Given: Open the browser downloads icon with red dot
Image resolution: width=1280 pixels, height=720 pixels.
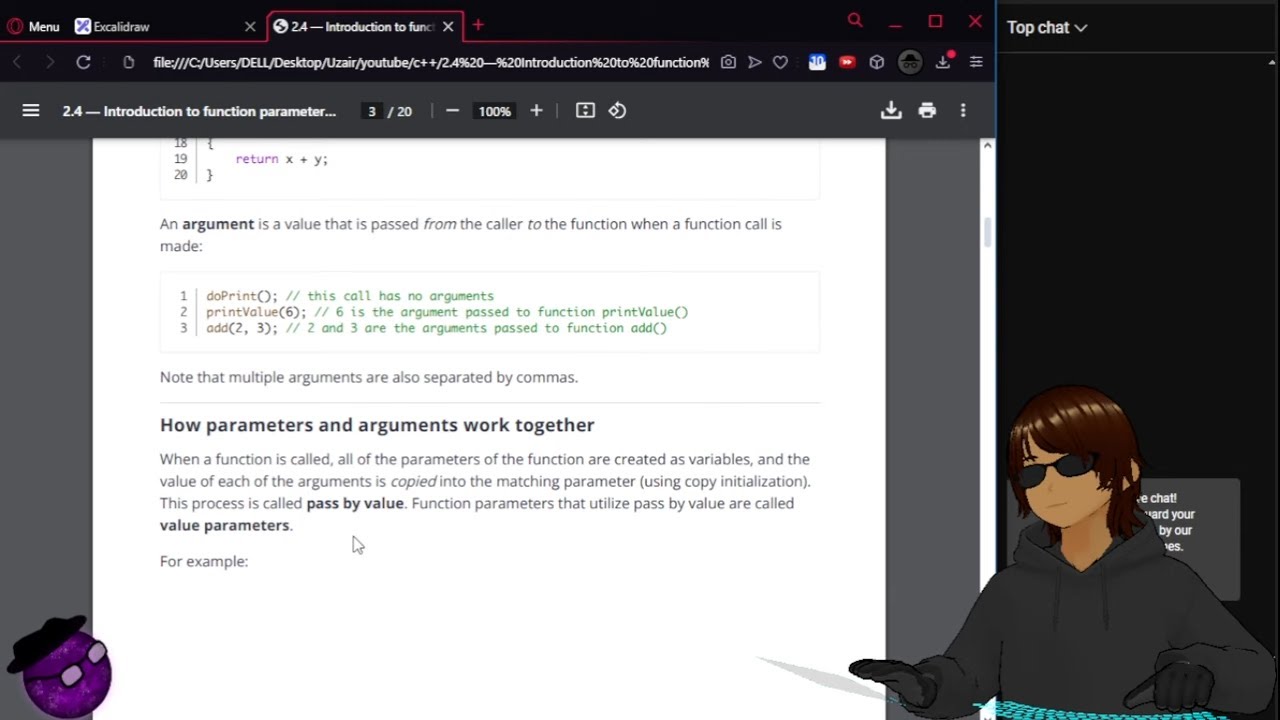Looking at the screenshot, I should [x=944, y=61].
